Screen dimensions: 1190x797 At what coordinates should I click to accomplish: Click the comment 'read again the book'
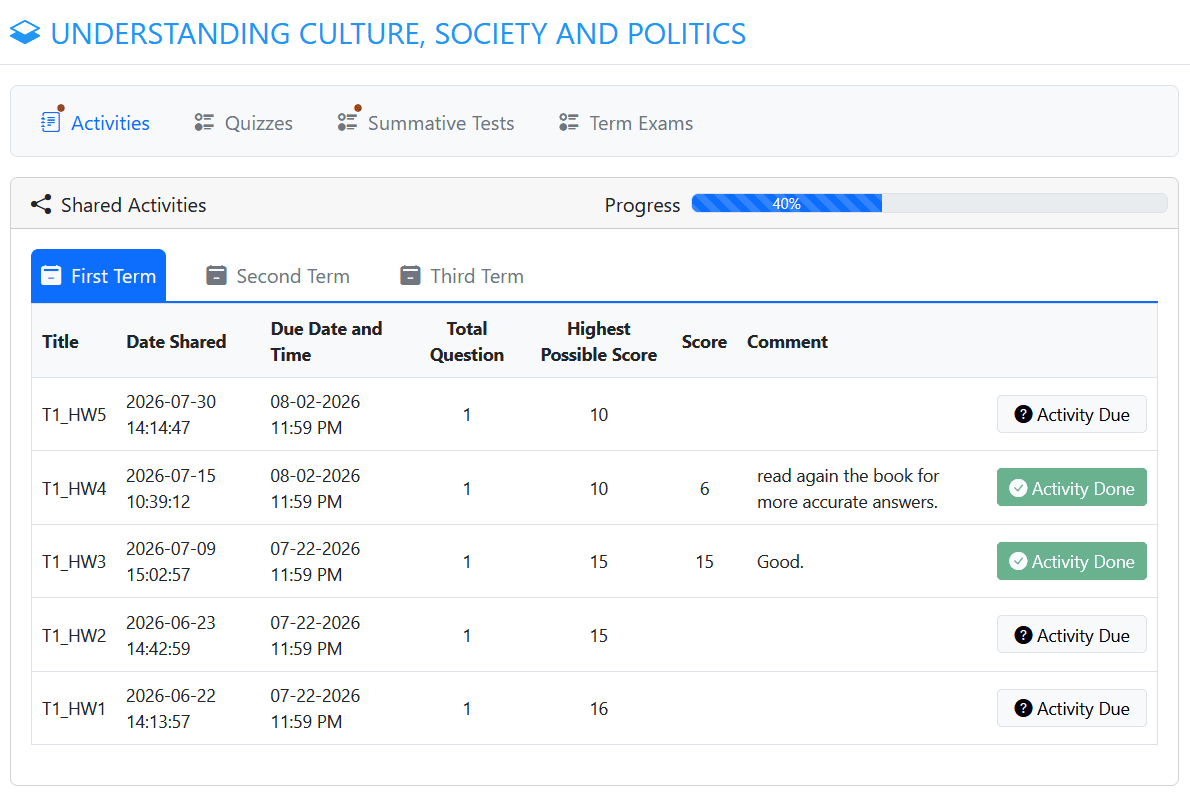click(x=848, y=488)
